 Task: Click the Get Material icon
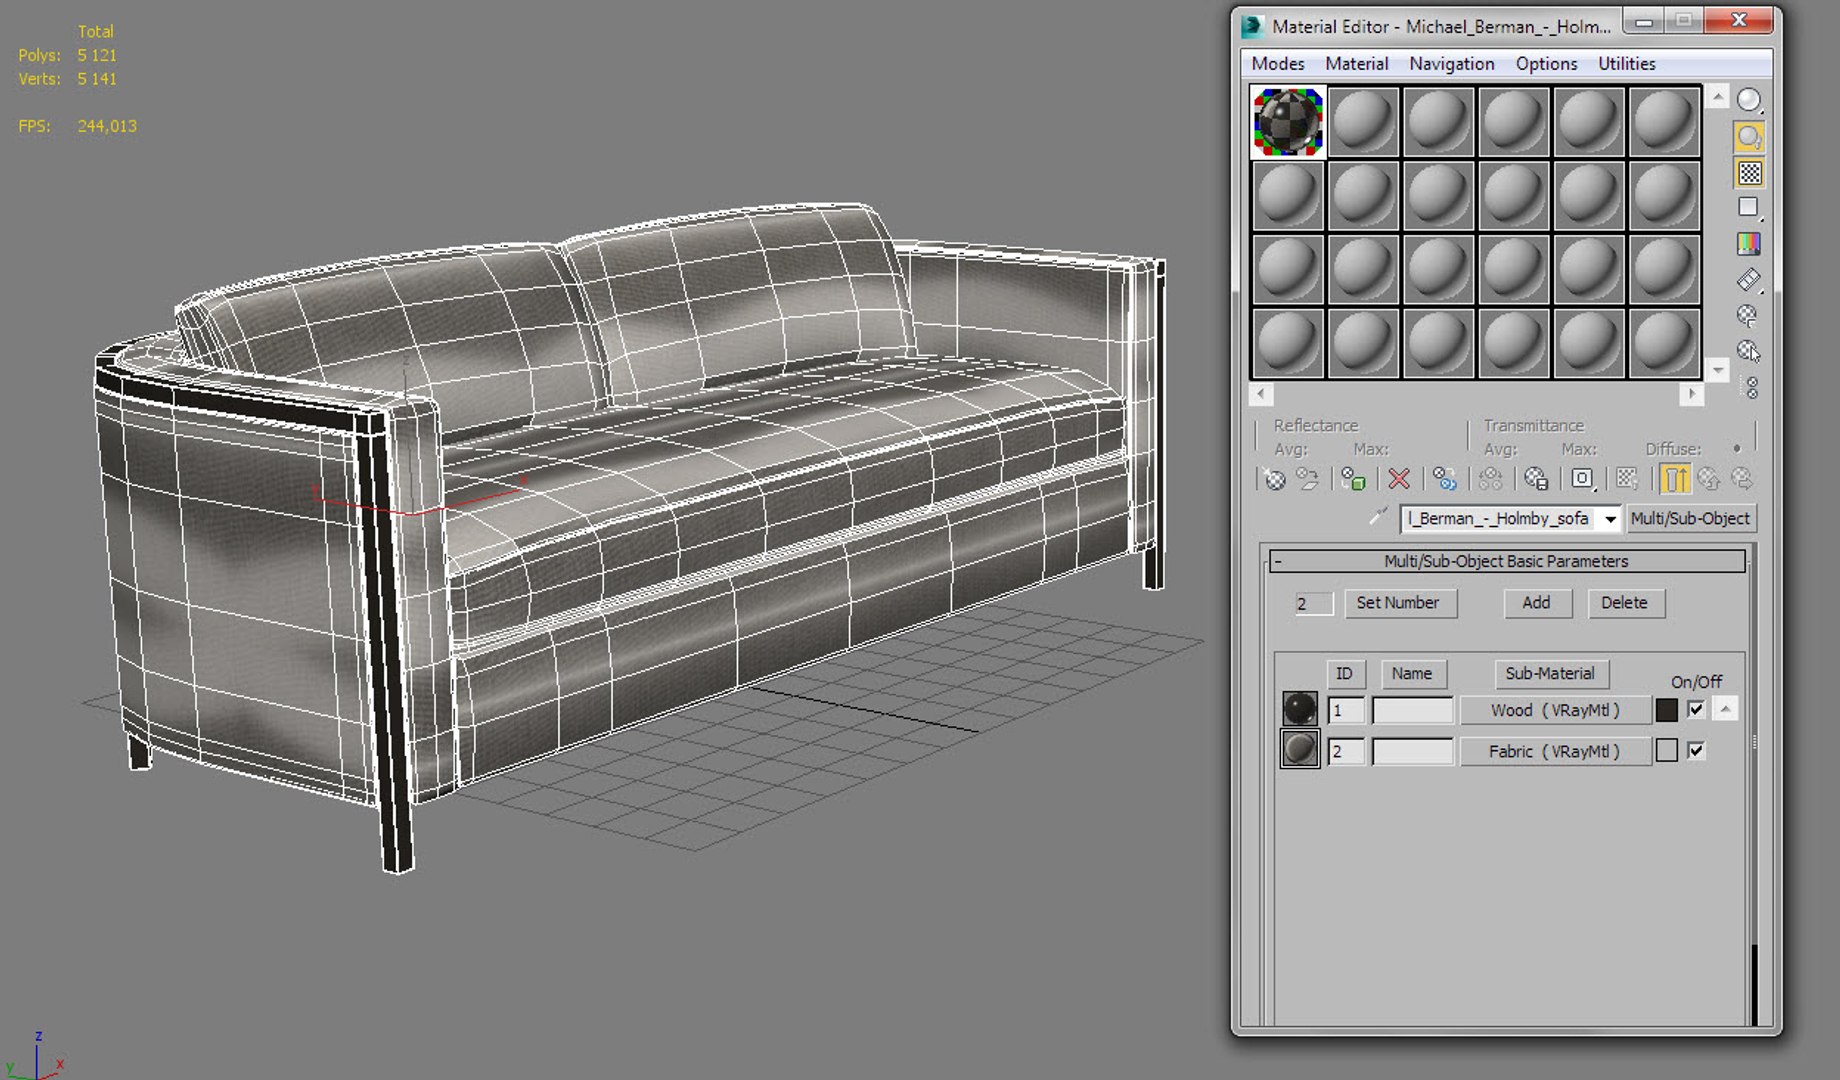1274,479
